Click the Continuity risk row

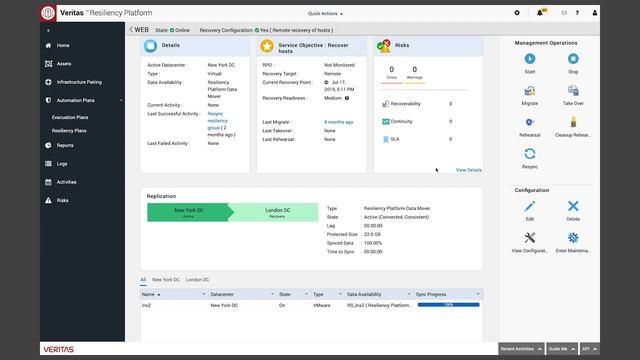coord(417,122)
